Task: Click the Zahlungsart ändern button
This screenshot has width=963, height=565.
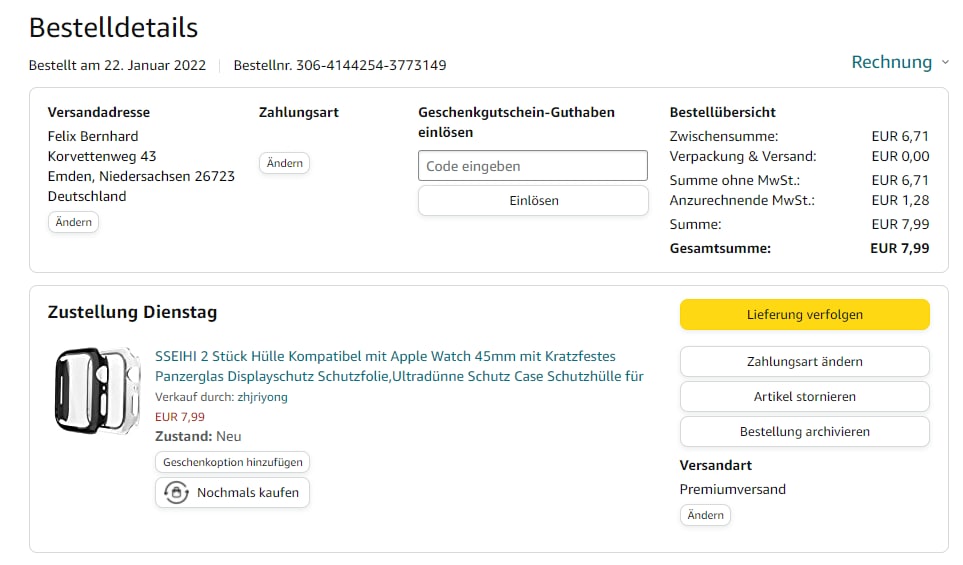Action: pos(804,362)
